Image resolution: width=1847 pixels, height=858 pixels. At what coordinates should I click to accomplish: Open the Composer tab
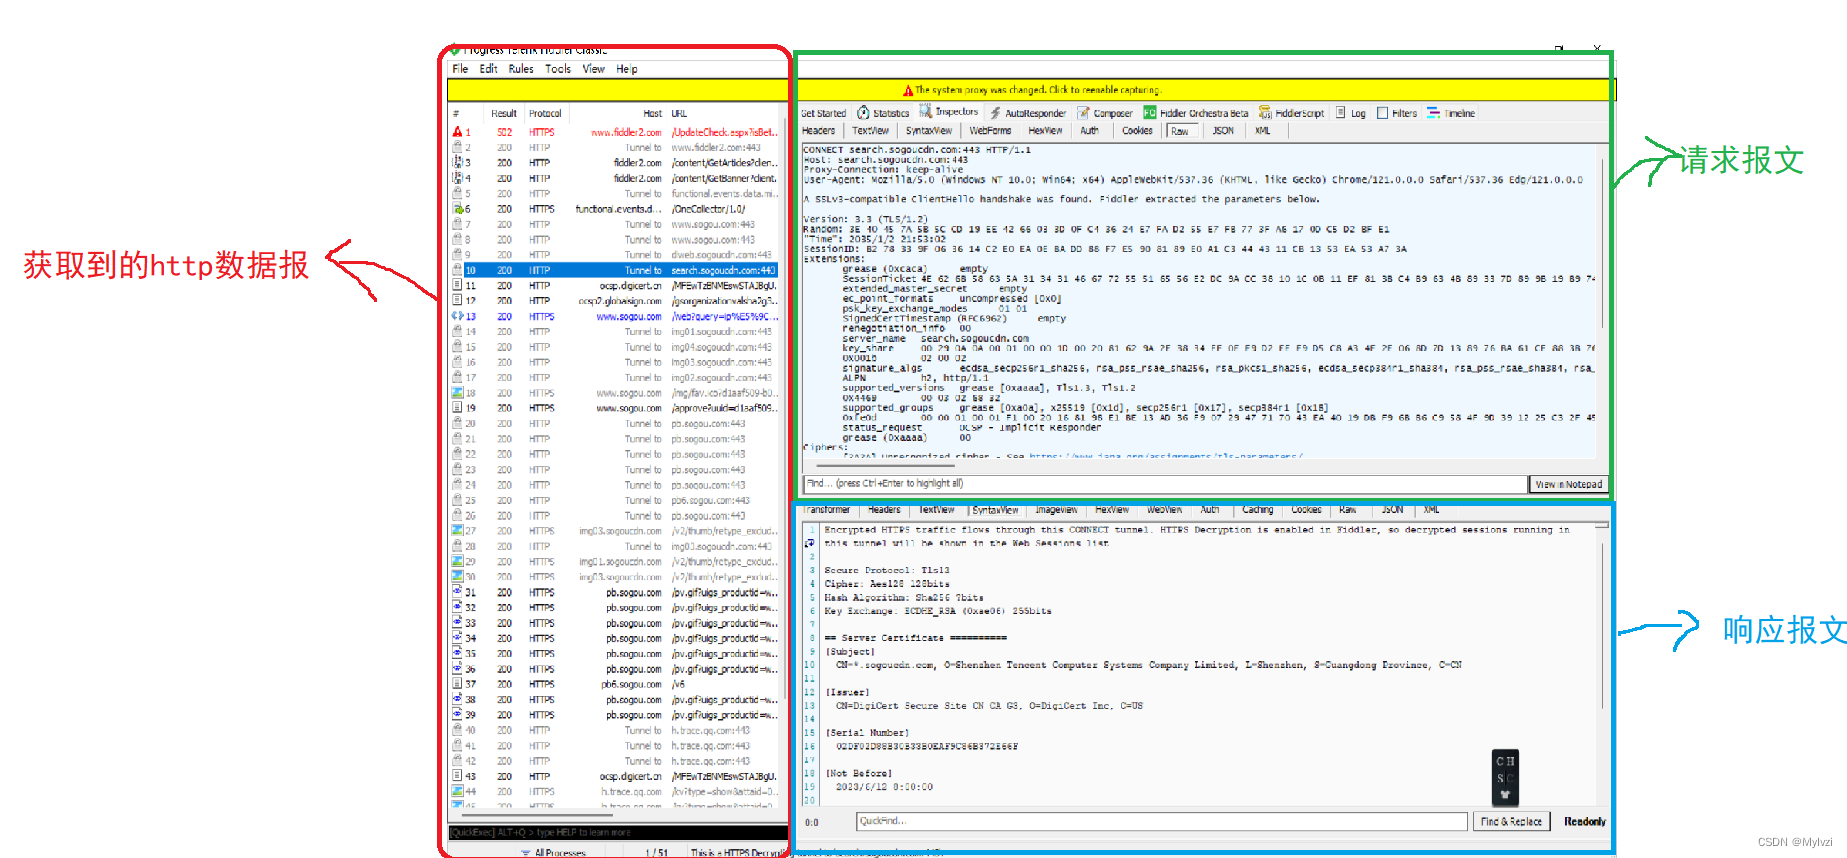click(x=1104, y=113)
